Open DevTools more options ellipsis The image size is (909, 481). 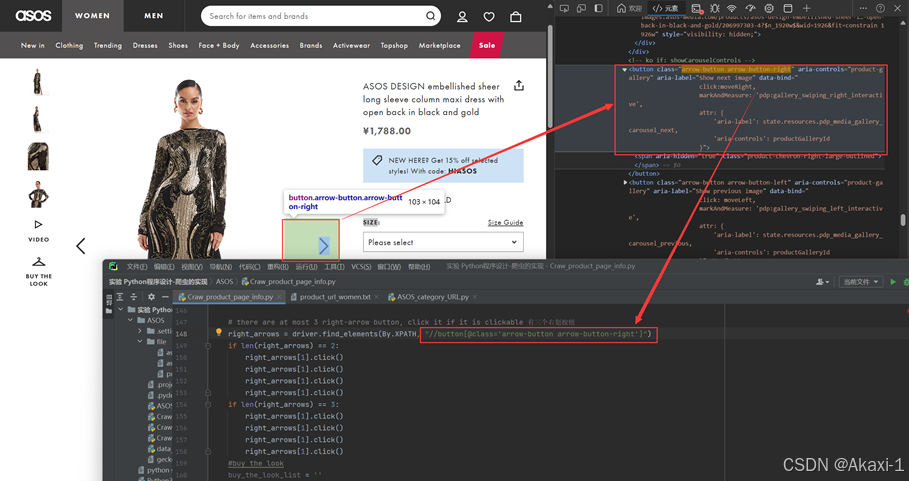tap(863, 8)
